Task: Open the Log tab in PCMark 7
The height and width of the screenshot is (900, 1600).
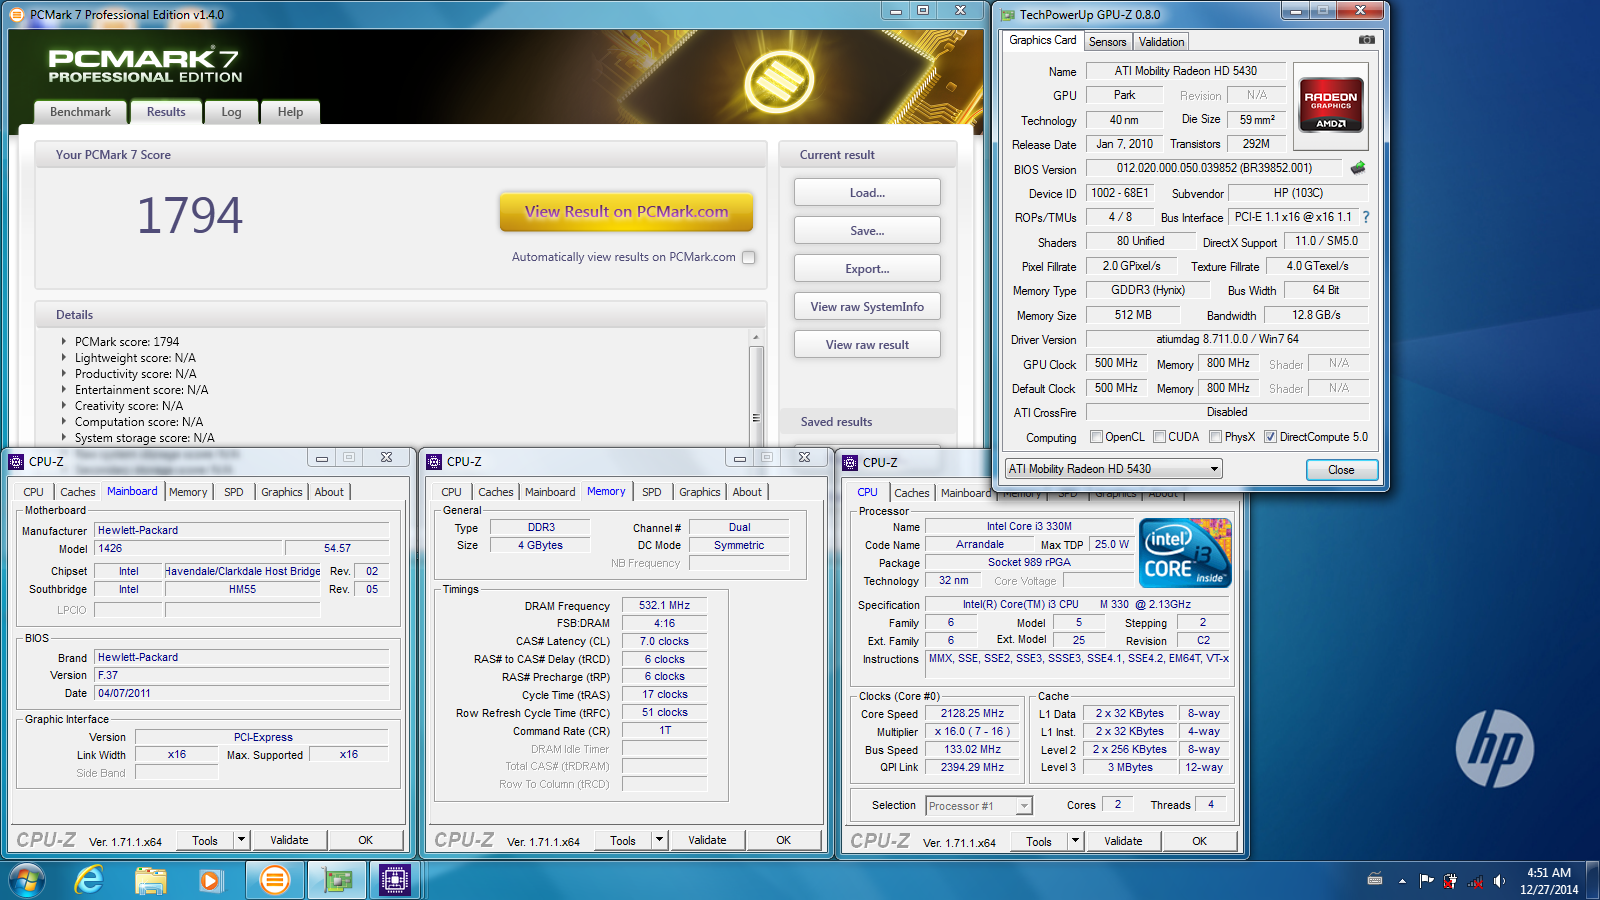Action: point(231,112)
